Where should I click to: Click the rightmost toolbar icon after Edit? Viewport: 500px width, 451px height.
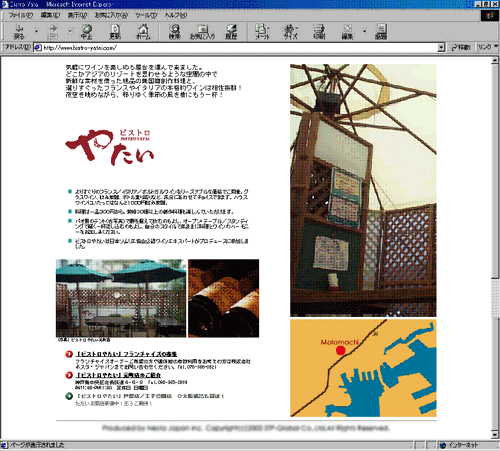[x=381, y=32]
